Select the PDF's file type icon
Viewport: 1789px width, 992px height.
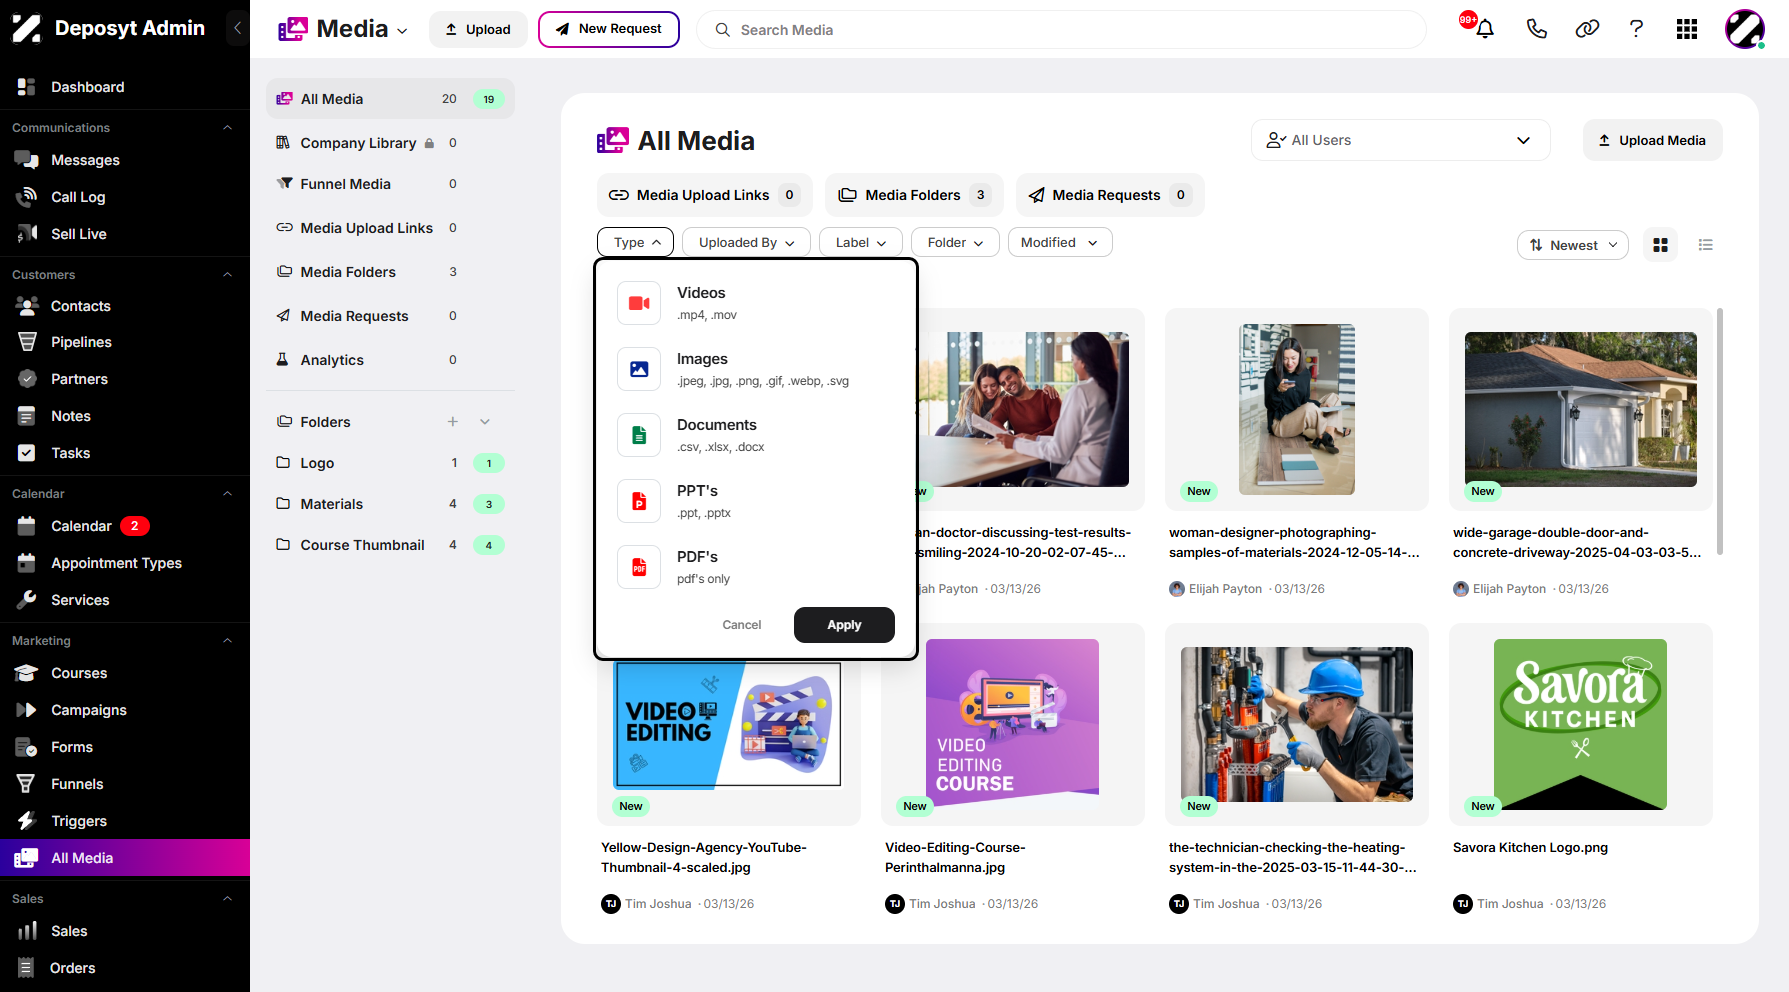coord(639,567)
